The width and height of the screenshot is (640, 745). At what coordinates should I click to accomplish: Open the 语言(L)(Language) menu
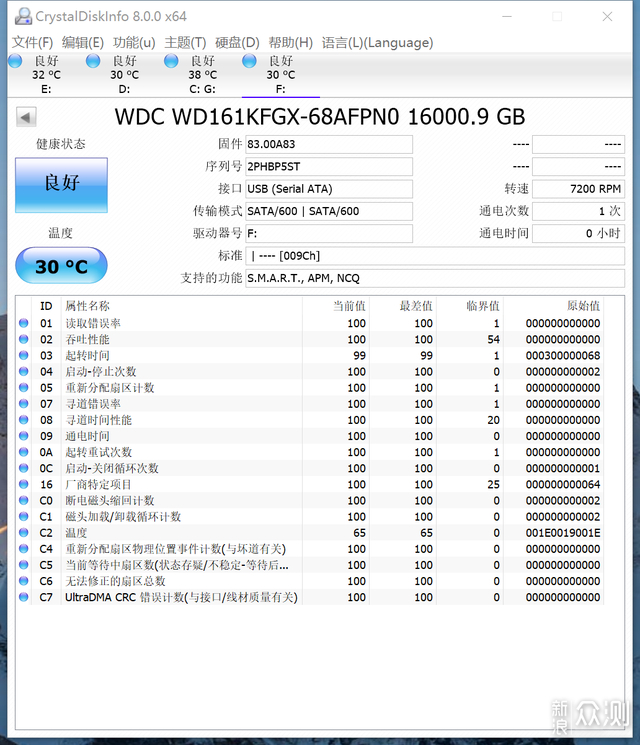pos(378,43)
